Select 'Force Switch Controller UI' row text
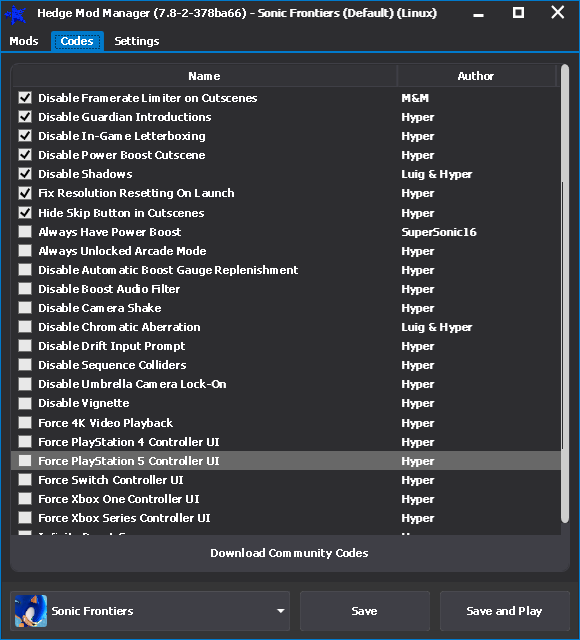The height and width of the screenshot is (640, 580). pos(111,480)
